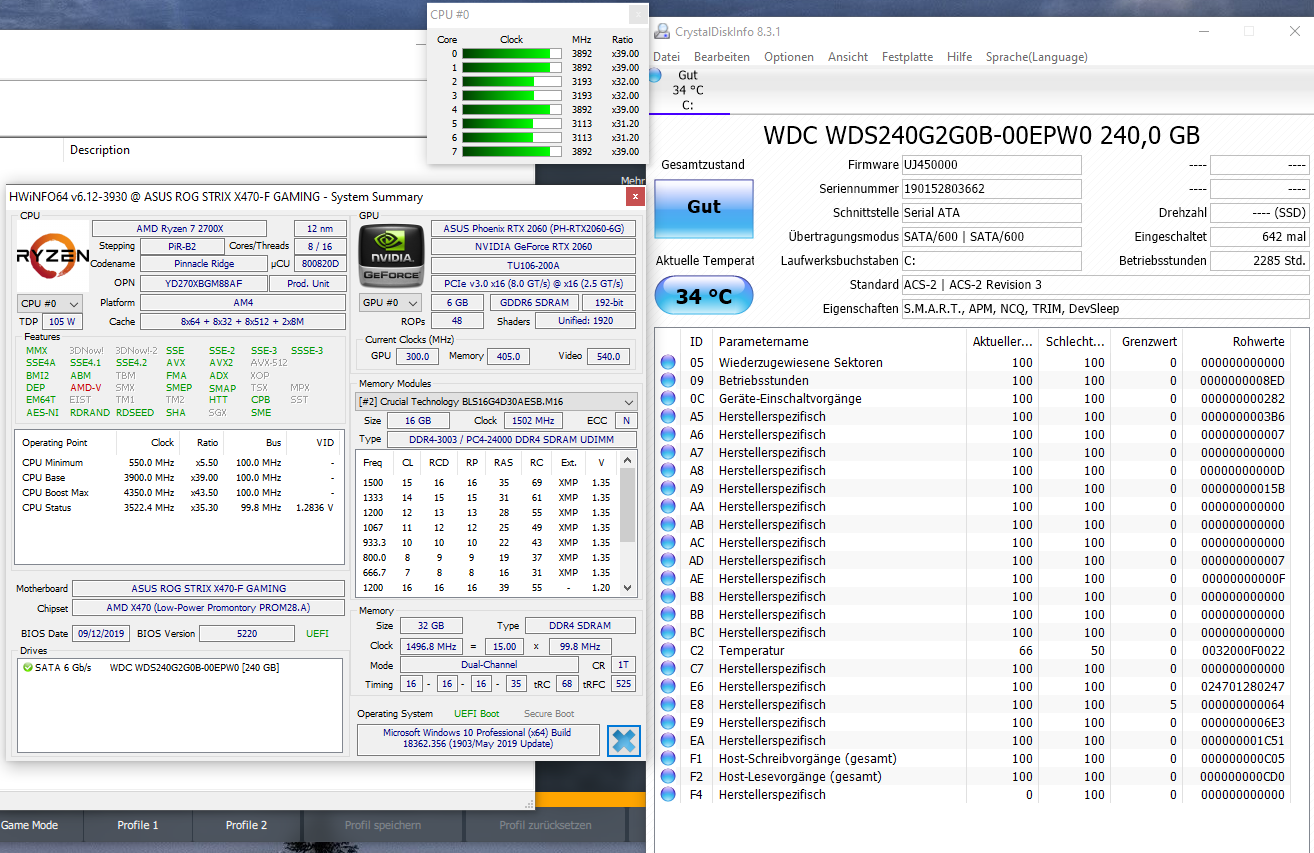Click the Ryzen logo image

53,256
